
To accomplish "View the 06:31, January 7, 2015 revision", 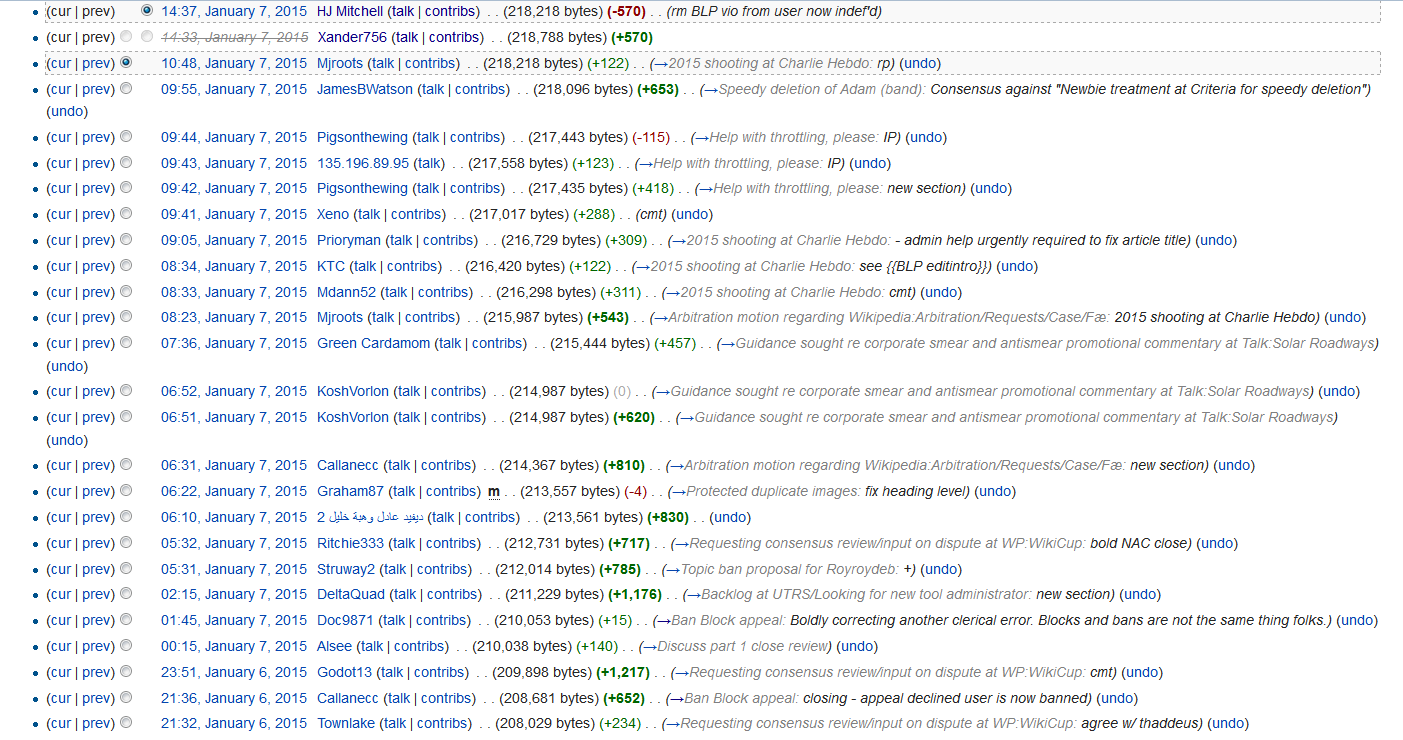I will (x=234, y=465).
